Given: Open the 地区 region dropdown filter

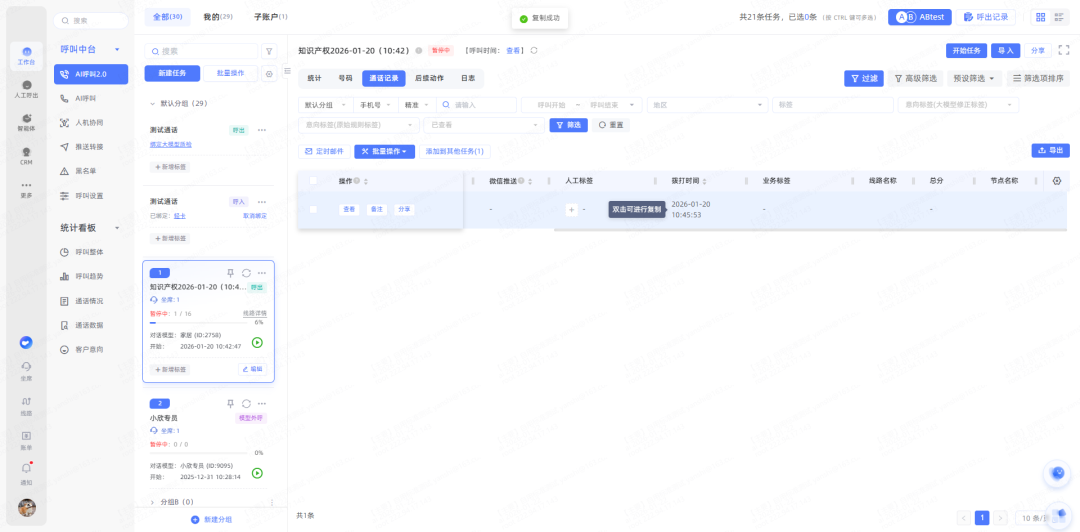Looking at the screenshot, I should pyautogui.click(x=705, y=104).
